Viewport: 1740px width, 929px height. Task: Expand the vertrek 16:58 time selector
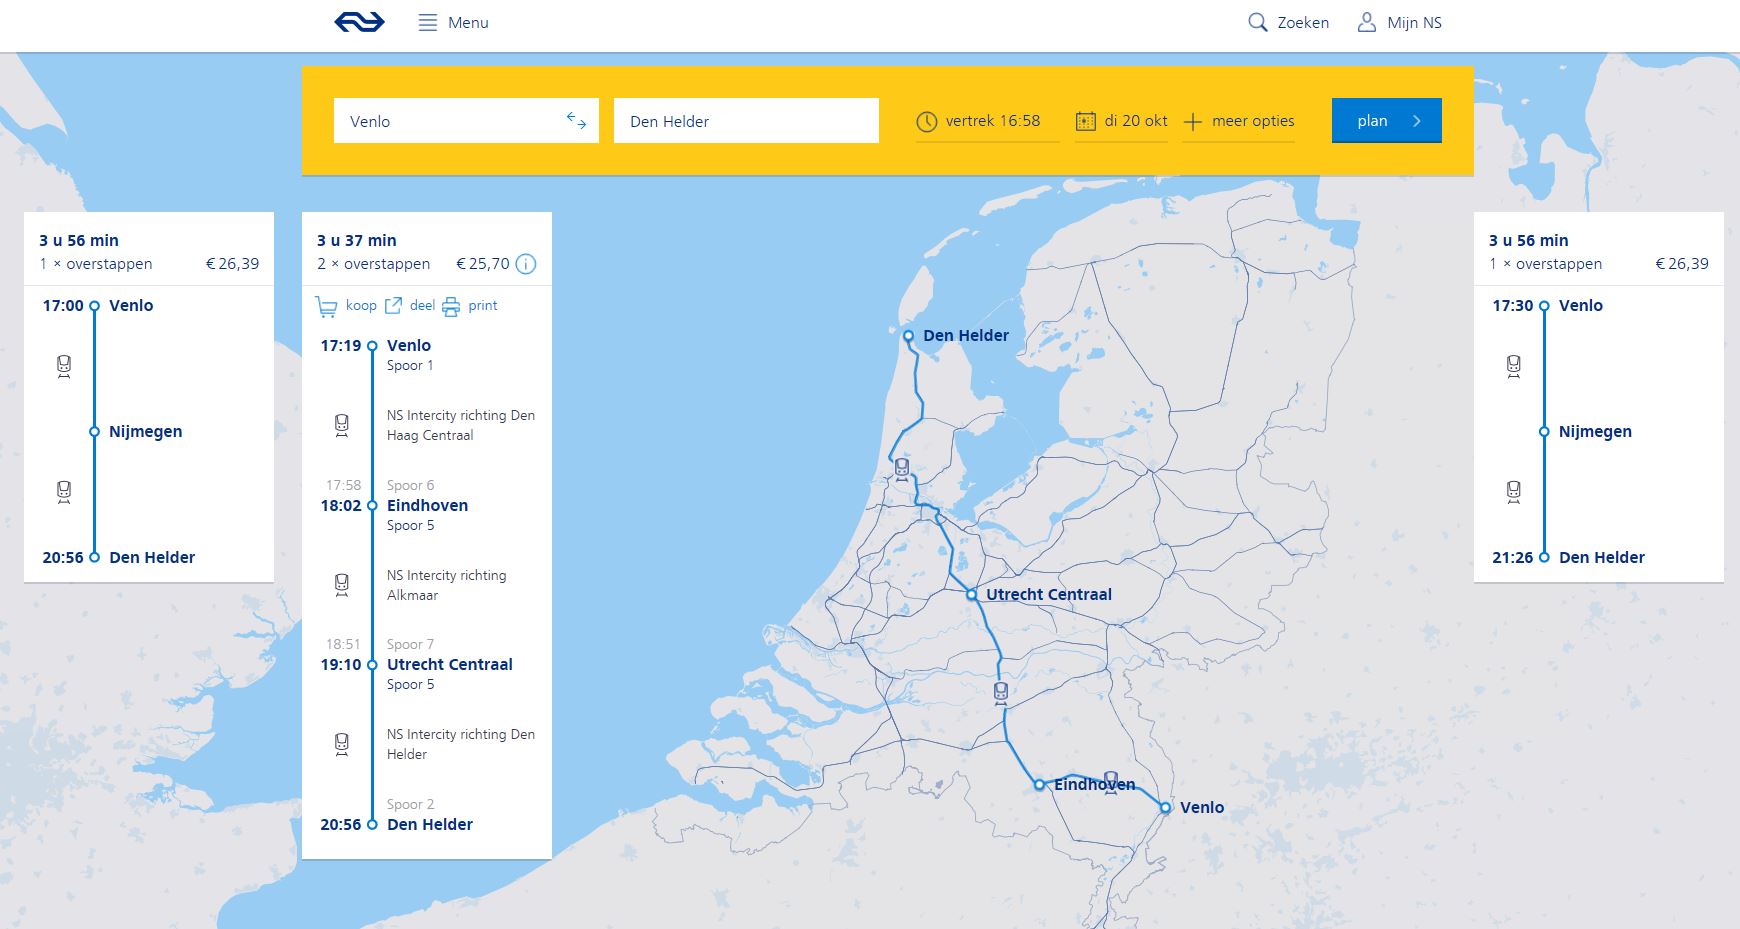992,120
